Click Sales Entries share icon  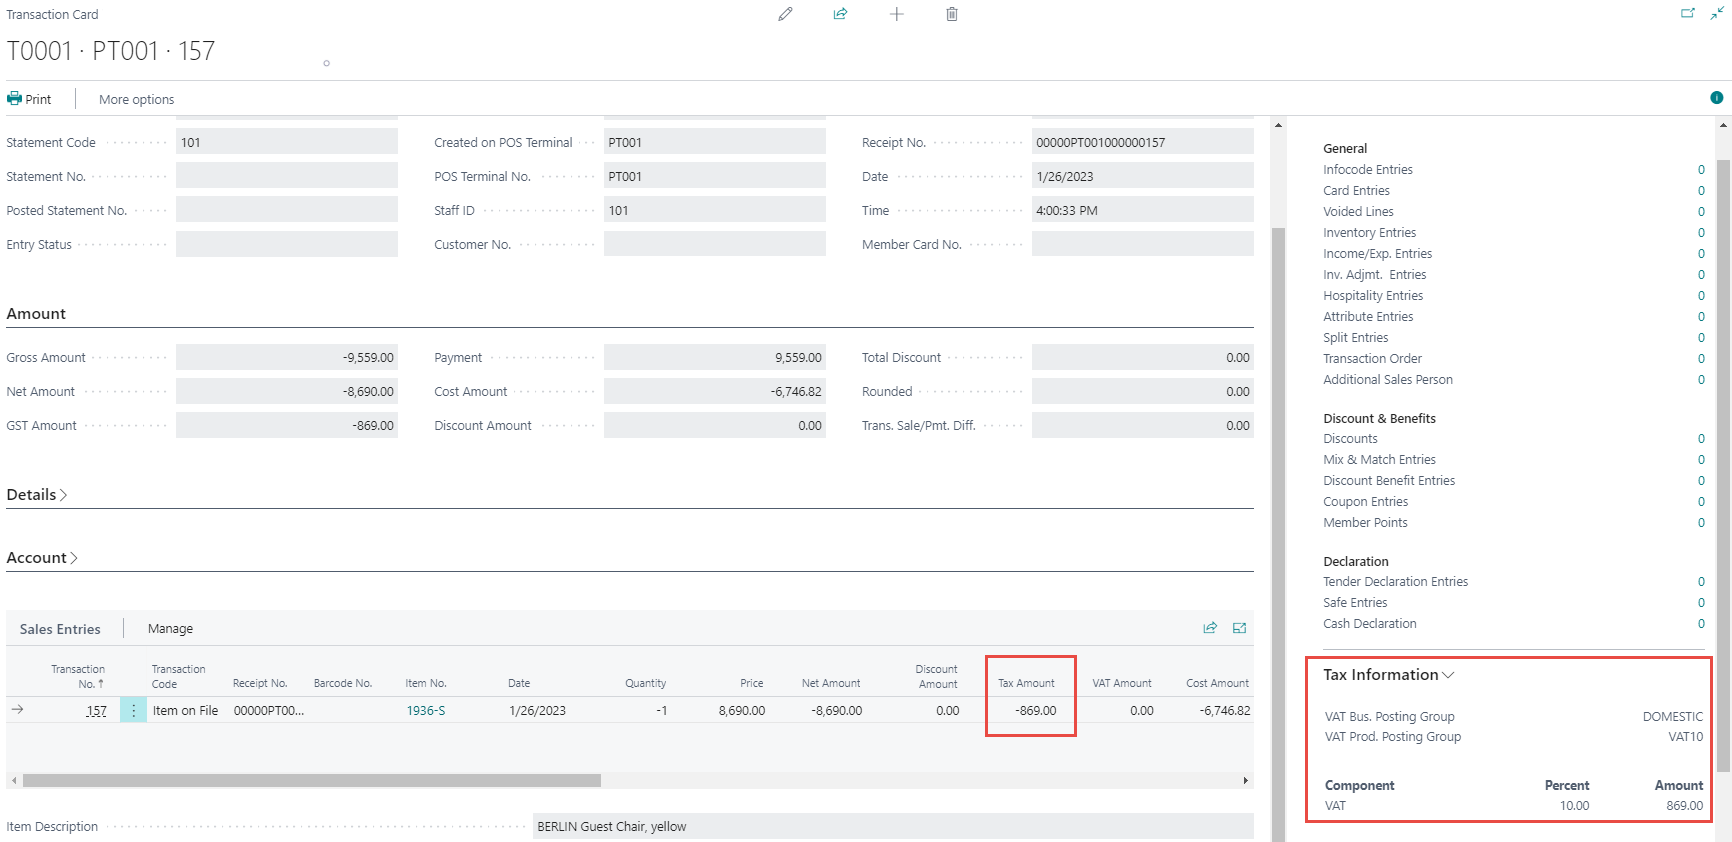coord(1210,628)
